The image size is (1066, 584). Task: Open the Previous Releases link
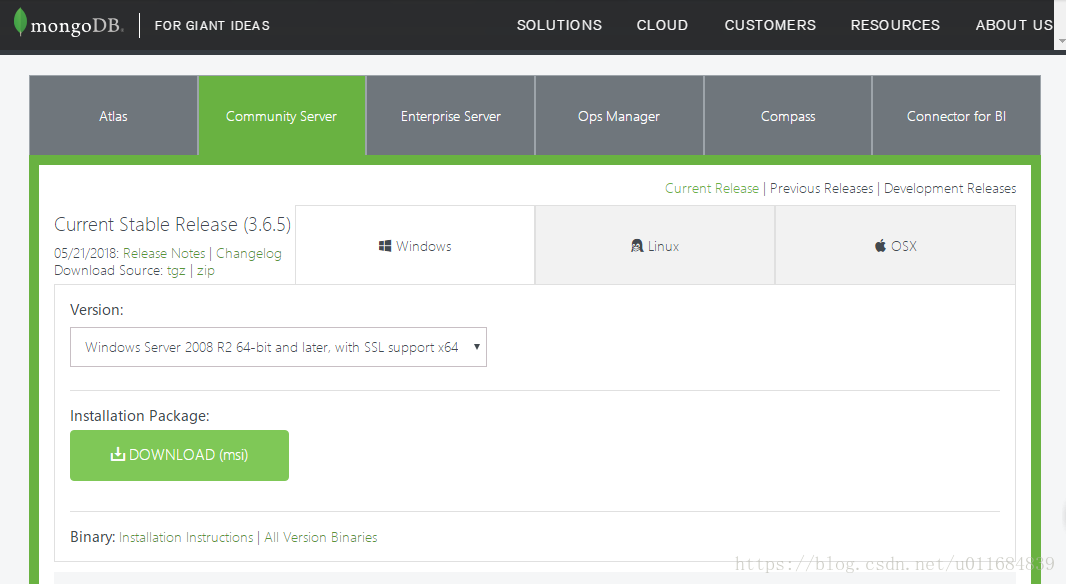[821, 188]
